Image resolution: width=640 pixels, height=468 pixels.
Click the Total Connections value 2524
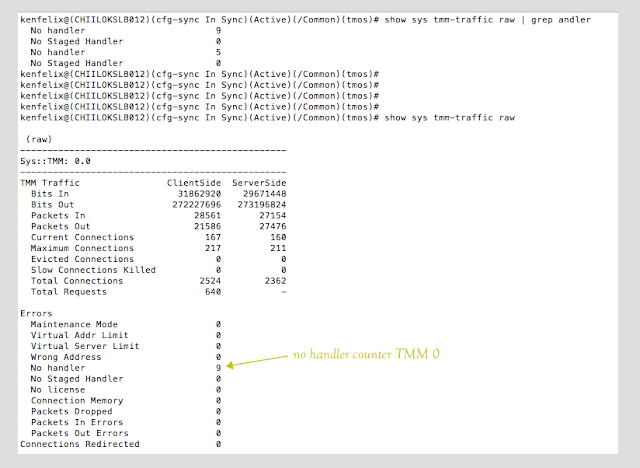tap(210, 281)
